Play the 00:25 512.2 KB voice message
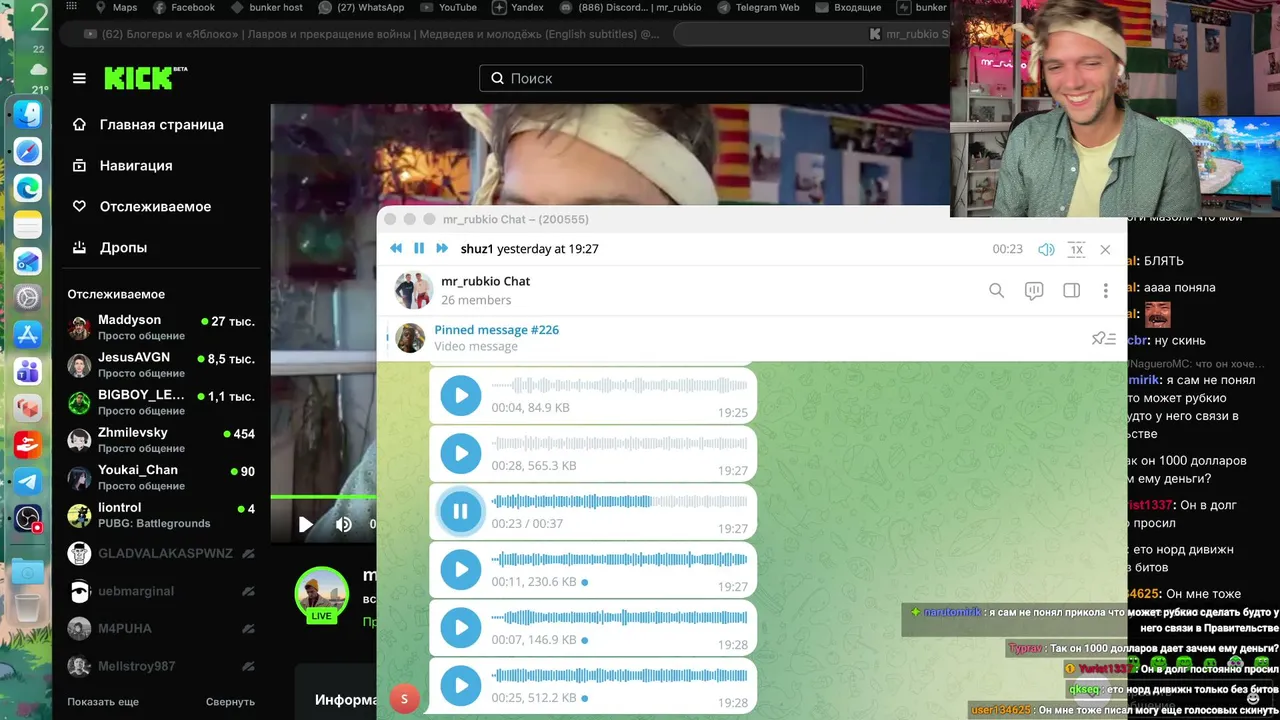The width and height of the screenshot is (1280, 720). click(x=461, y=685)
